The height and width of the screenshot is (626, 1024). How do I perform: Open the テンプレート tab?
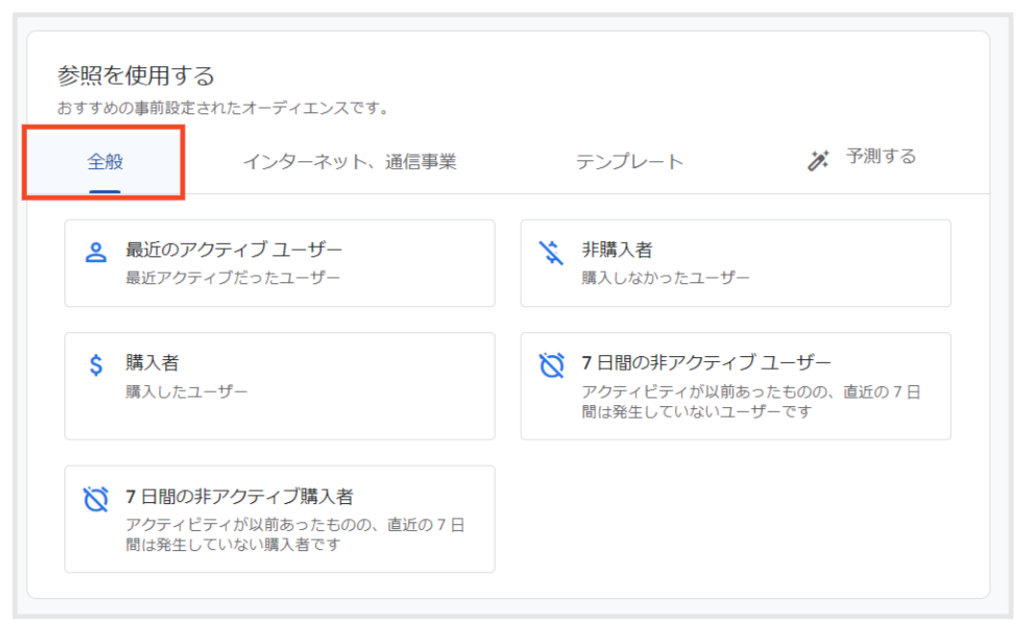(630, 161)
